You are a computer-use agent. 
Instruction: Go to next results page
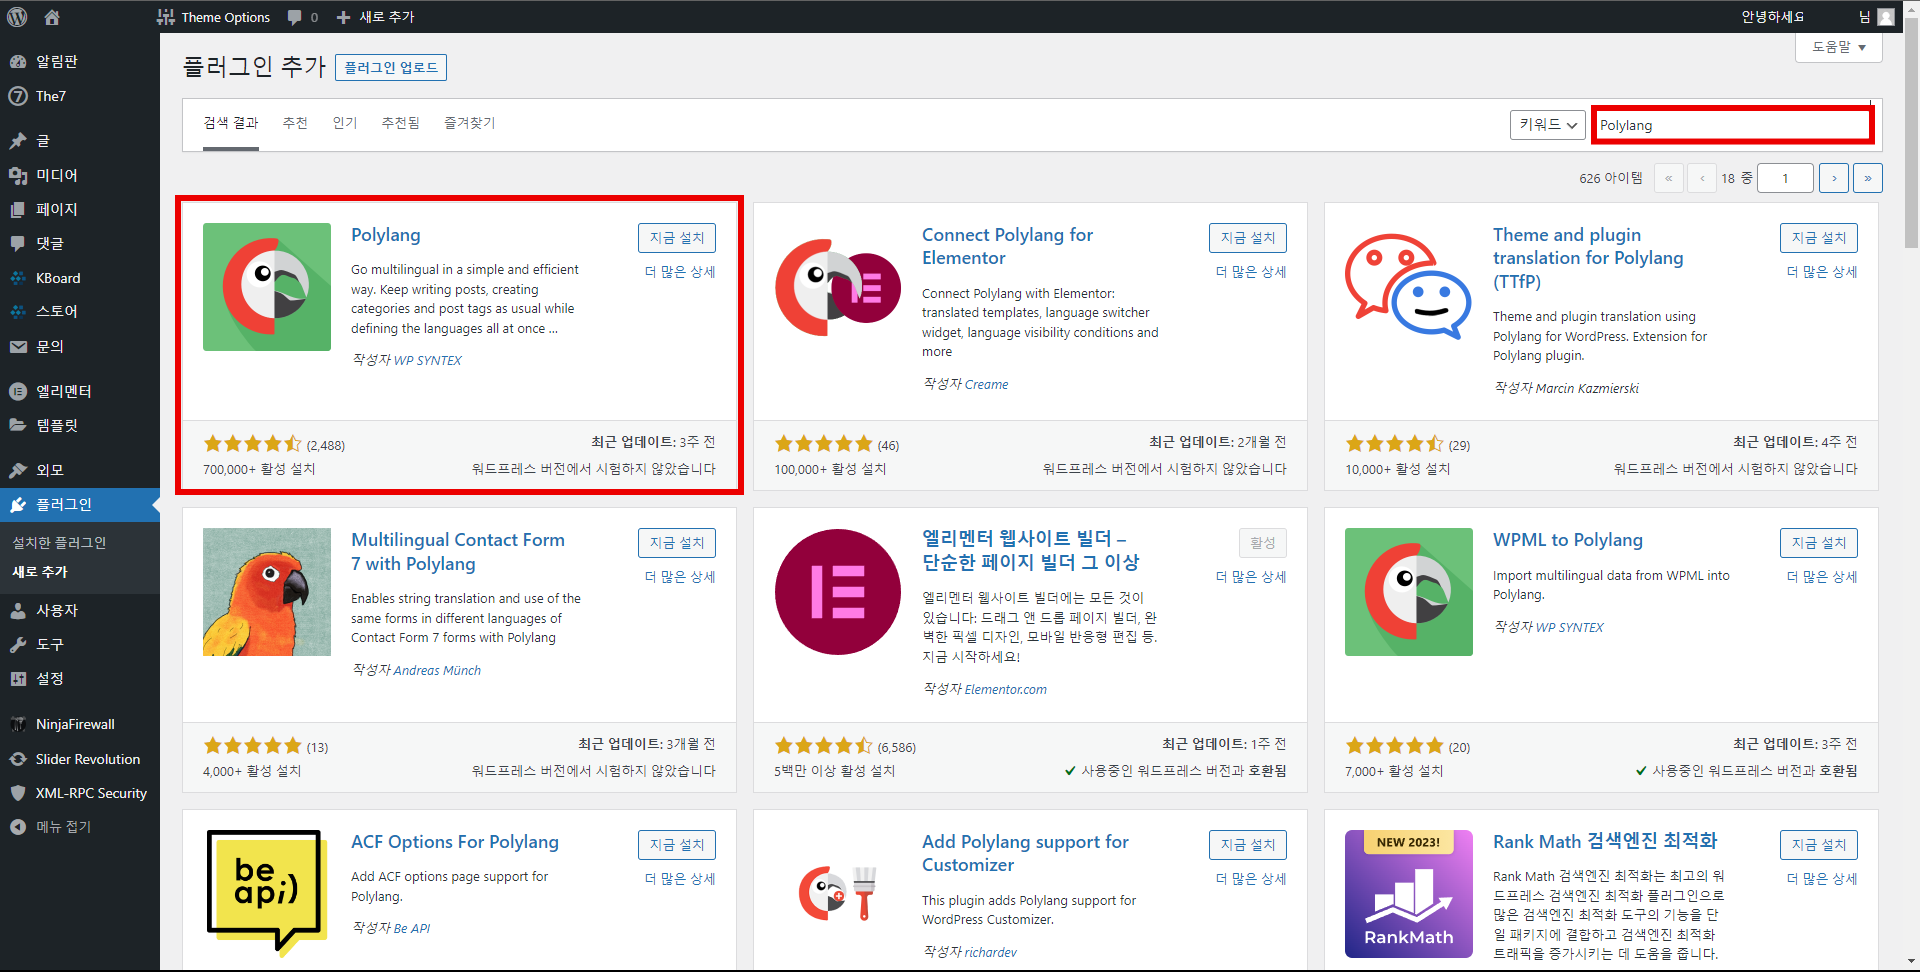coord(1834,178)
